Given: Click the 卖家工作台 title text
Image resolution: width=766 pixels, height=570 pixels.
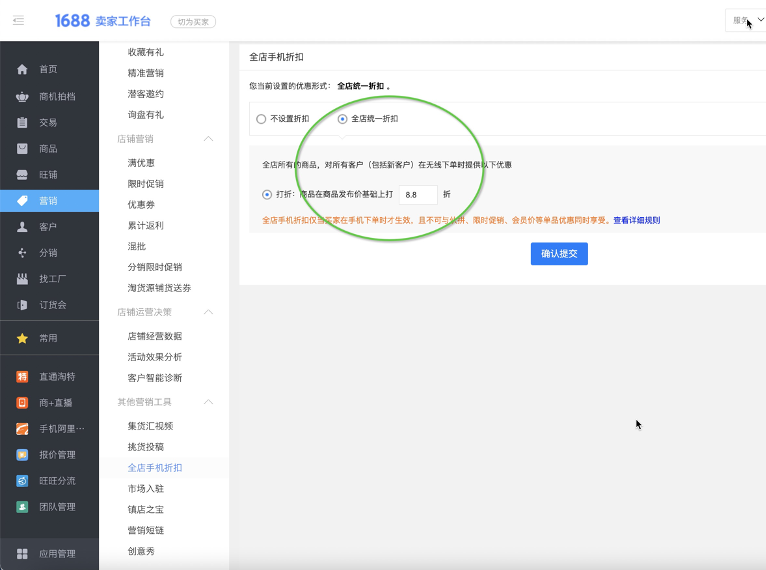Looking at the screenshot, I should [x=123, y=21].
